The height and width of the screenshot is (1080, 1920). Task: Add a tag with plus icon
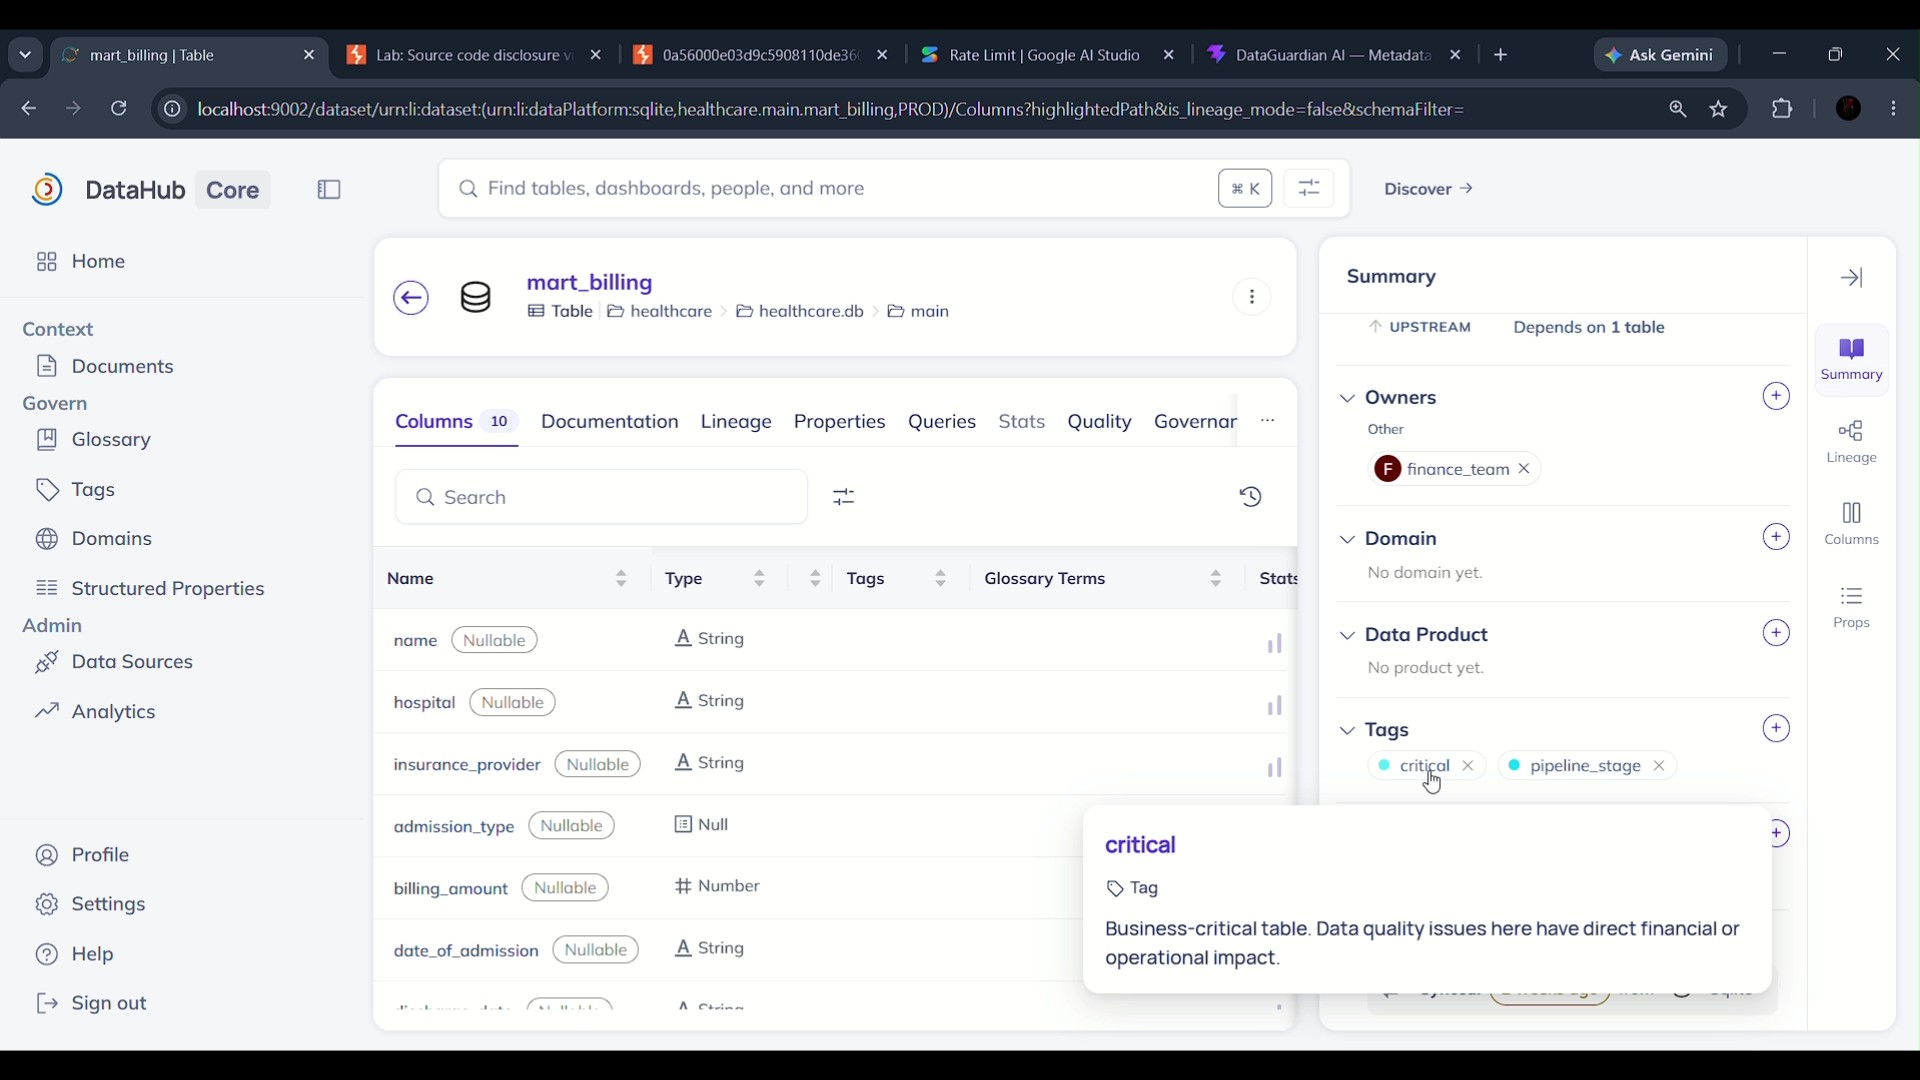click(1776, 729)
